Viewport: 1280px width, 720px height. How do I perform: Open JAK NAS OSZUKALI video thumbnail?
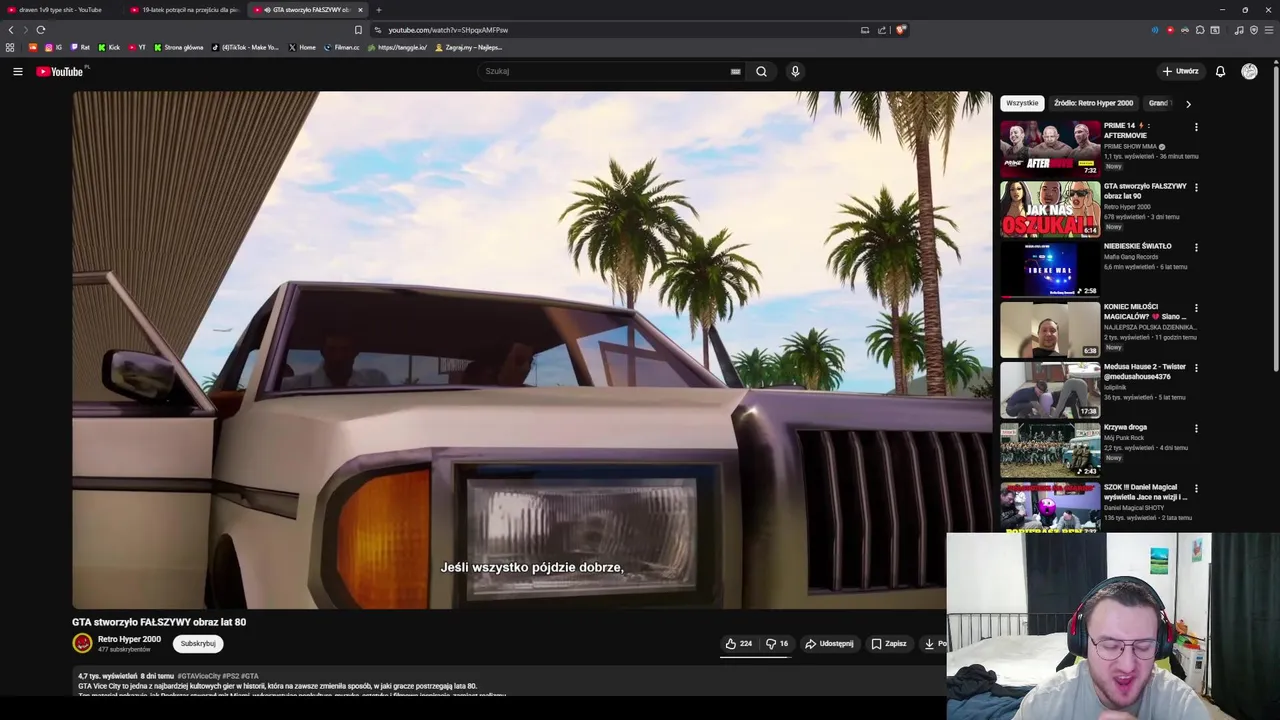tap(1050, 208)
